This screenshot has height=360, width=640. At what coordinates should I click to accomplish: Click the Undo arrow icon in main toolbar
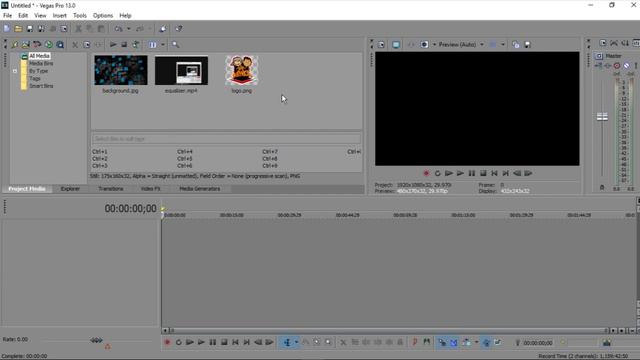(x=118, y=29)
